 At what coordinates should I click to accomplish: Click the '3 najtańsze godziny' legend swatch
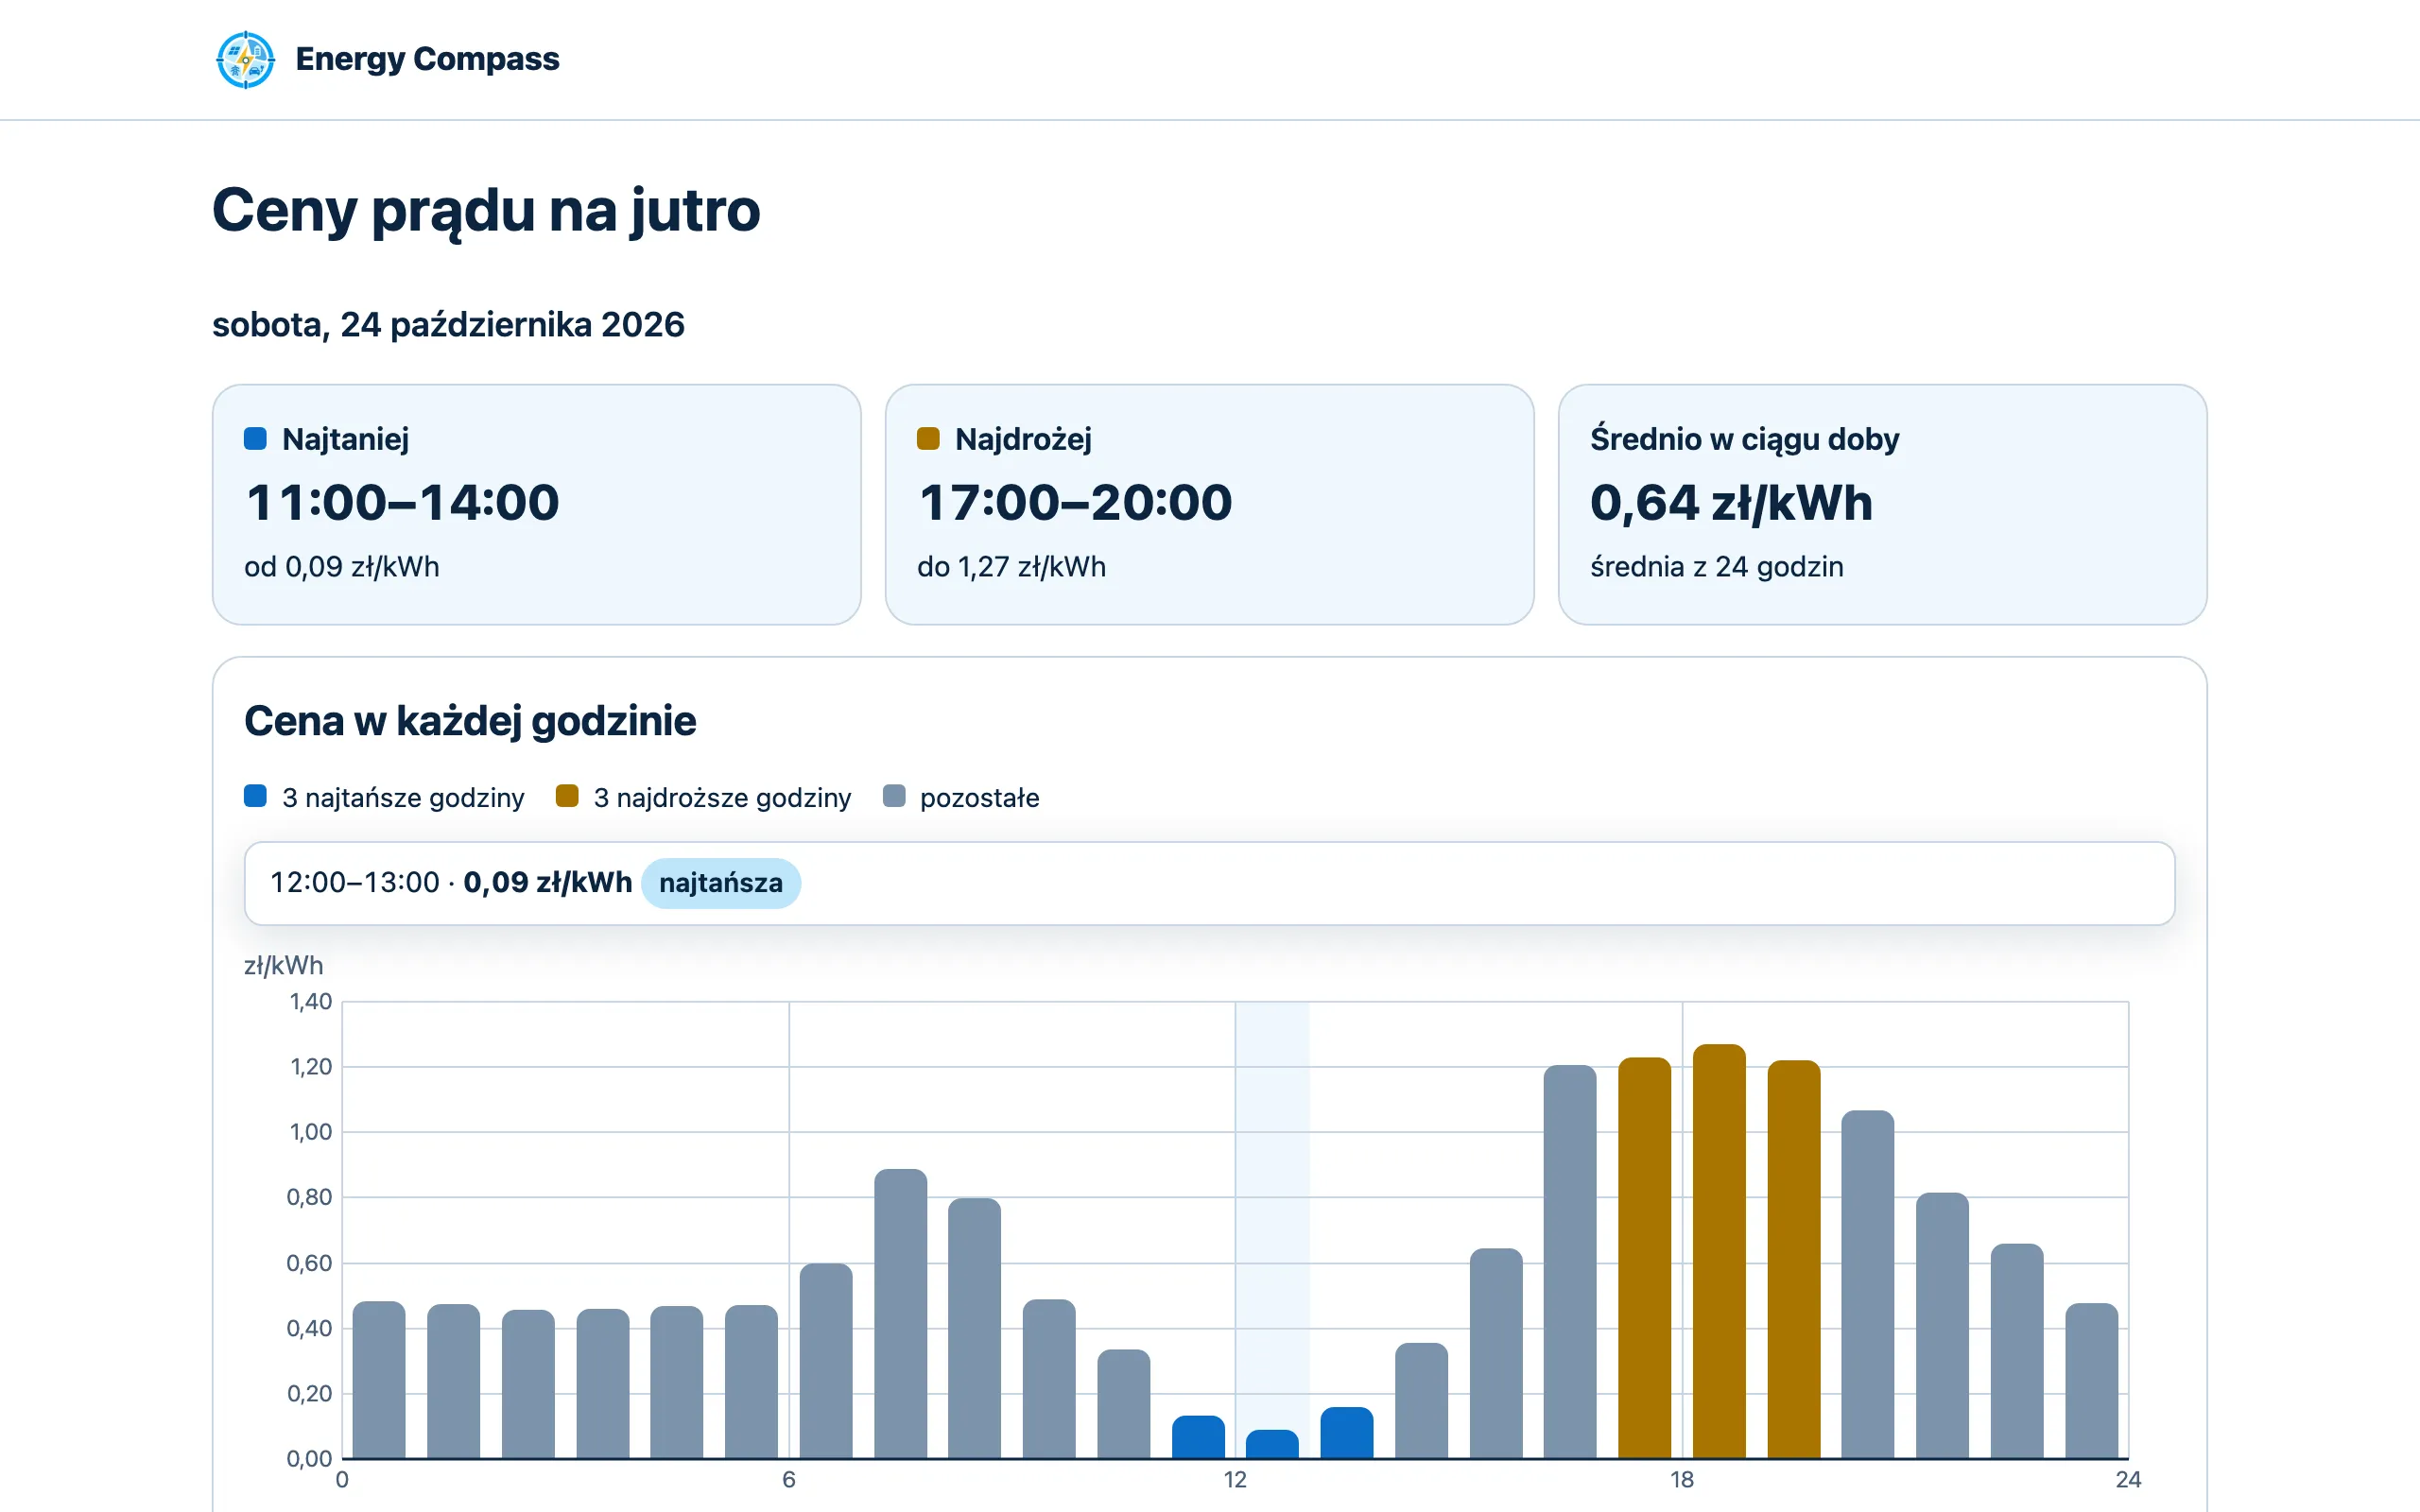coord(255,796)
